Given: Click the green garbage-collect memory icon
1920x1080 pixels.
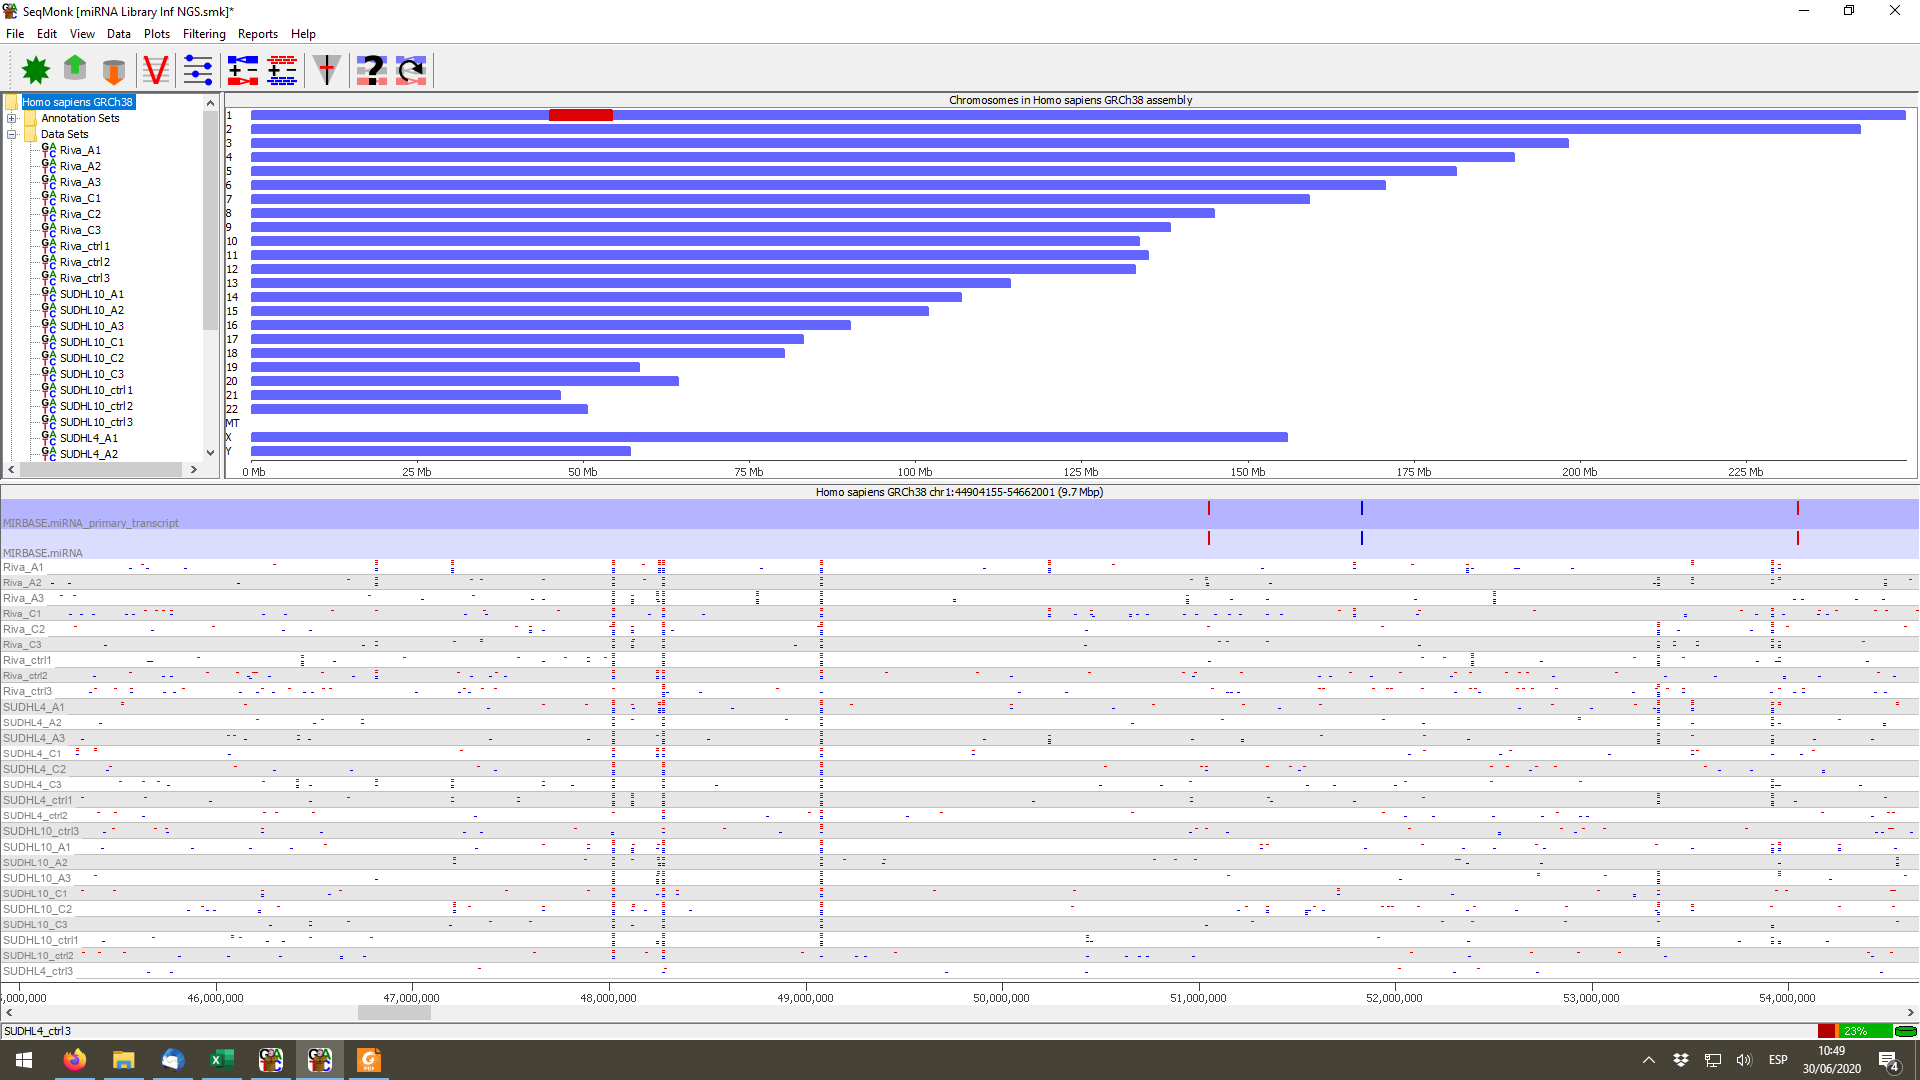Looking at the screenshot, I should tap(1905, 1031).
